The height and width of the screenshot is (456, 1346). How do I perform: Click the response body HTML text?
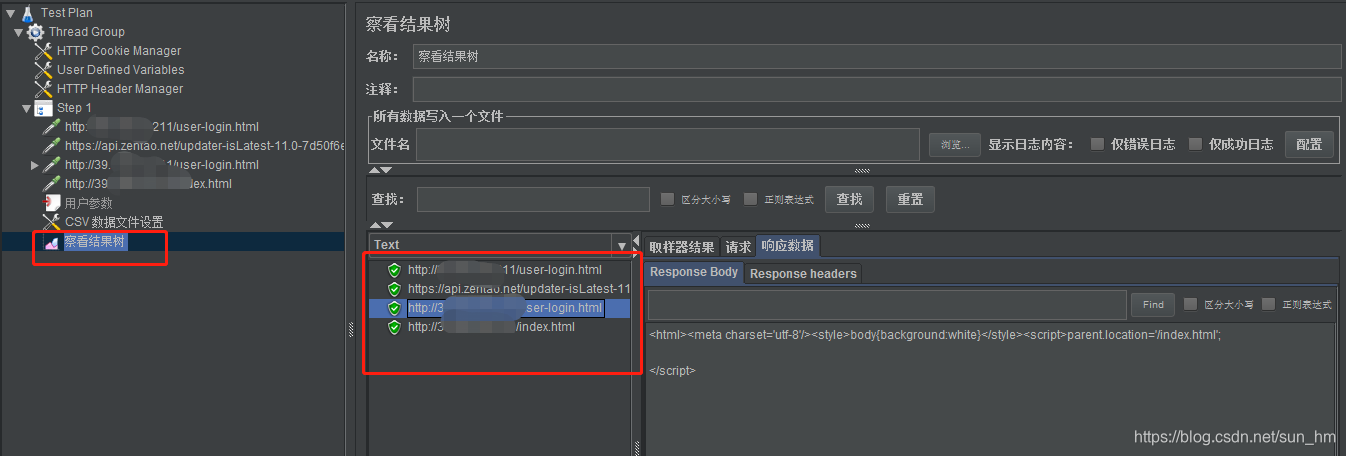pos(935,335)
